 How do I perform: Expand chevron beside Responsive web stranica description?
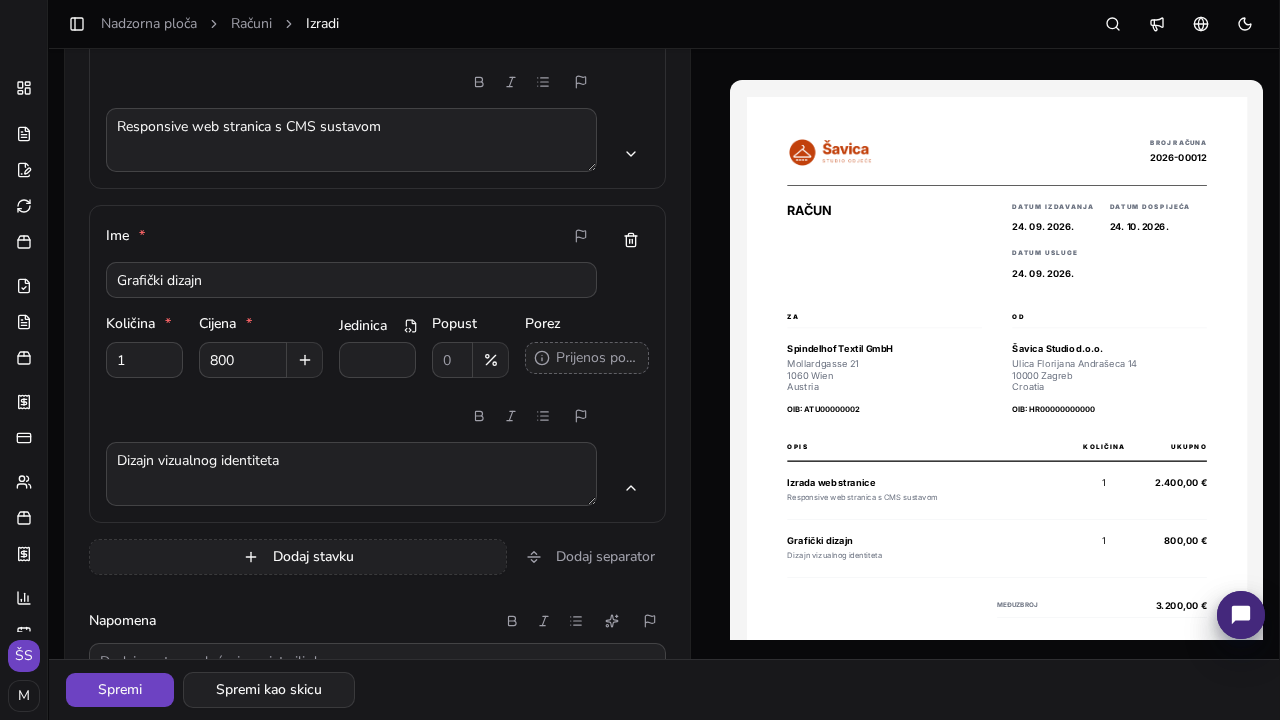click(631, 154)
